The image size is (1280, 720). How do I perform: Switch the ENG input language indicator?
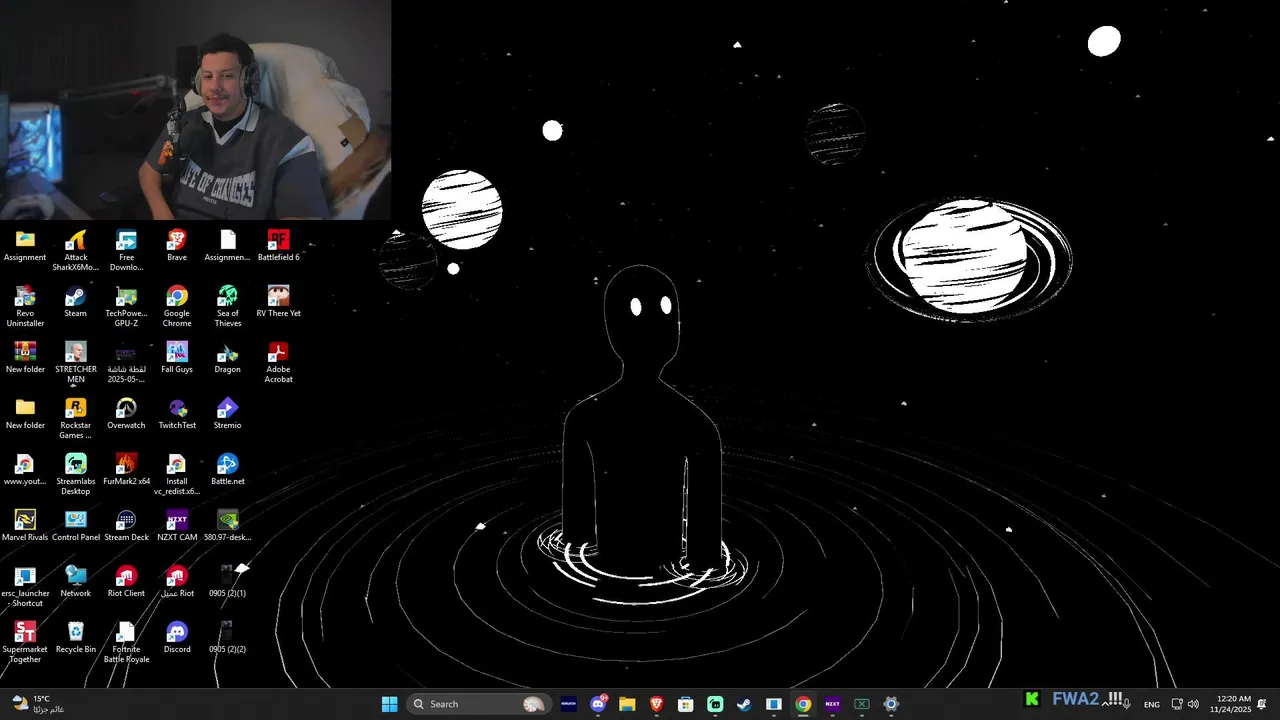pyautogui.click(x=1152, y=705)
